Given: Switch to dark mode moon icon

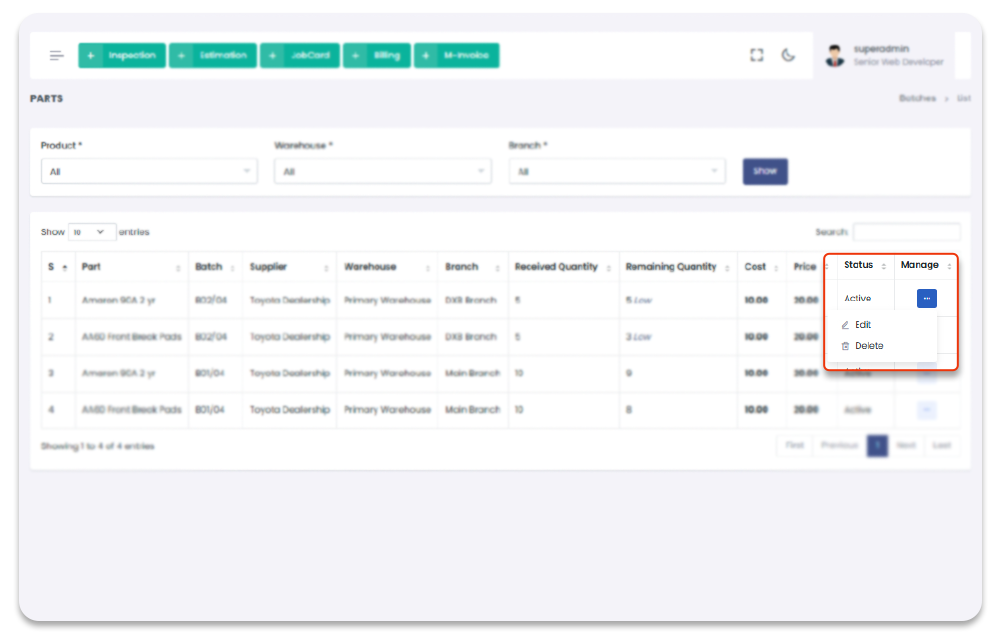Looking at the screenshot, I should (x=788, y=56).
